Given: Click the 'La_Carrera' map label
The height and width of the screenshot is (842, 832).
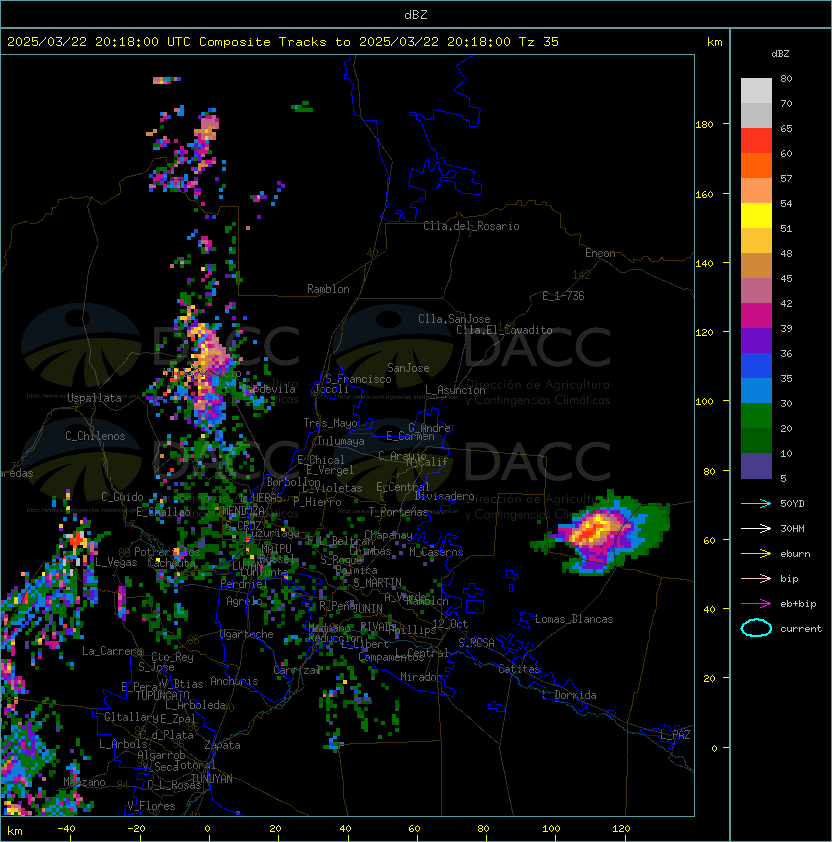Looking at the screenshot, I should pos(113,651).
